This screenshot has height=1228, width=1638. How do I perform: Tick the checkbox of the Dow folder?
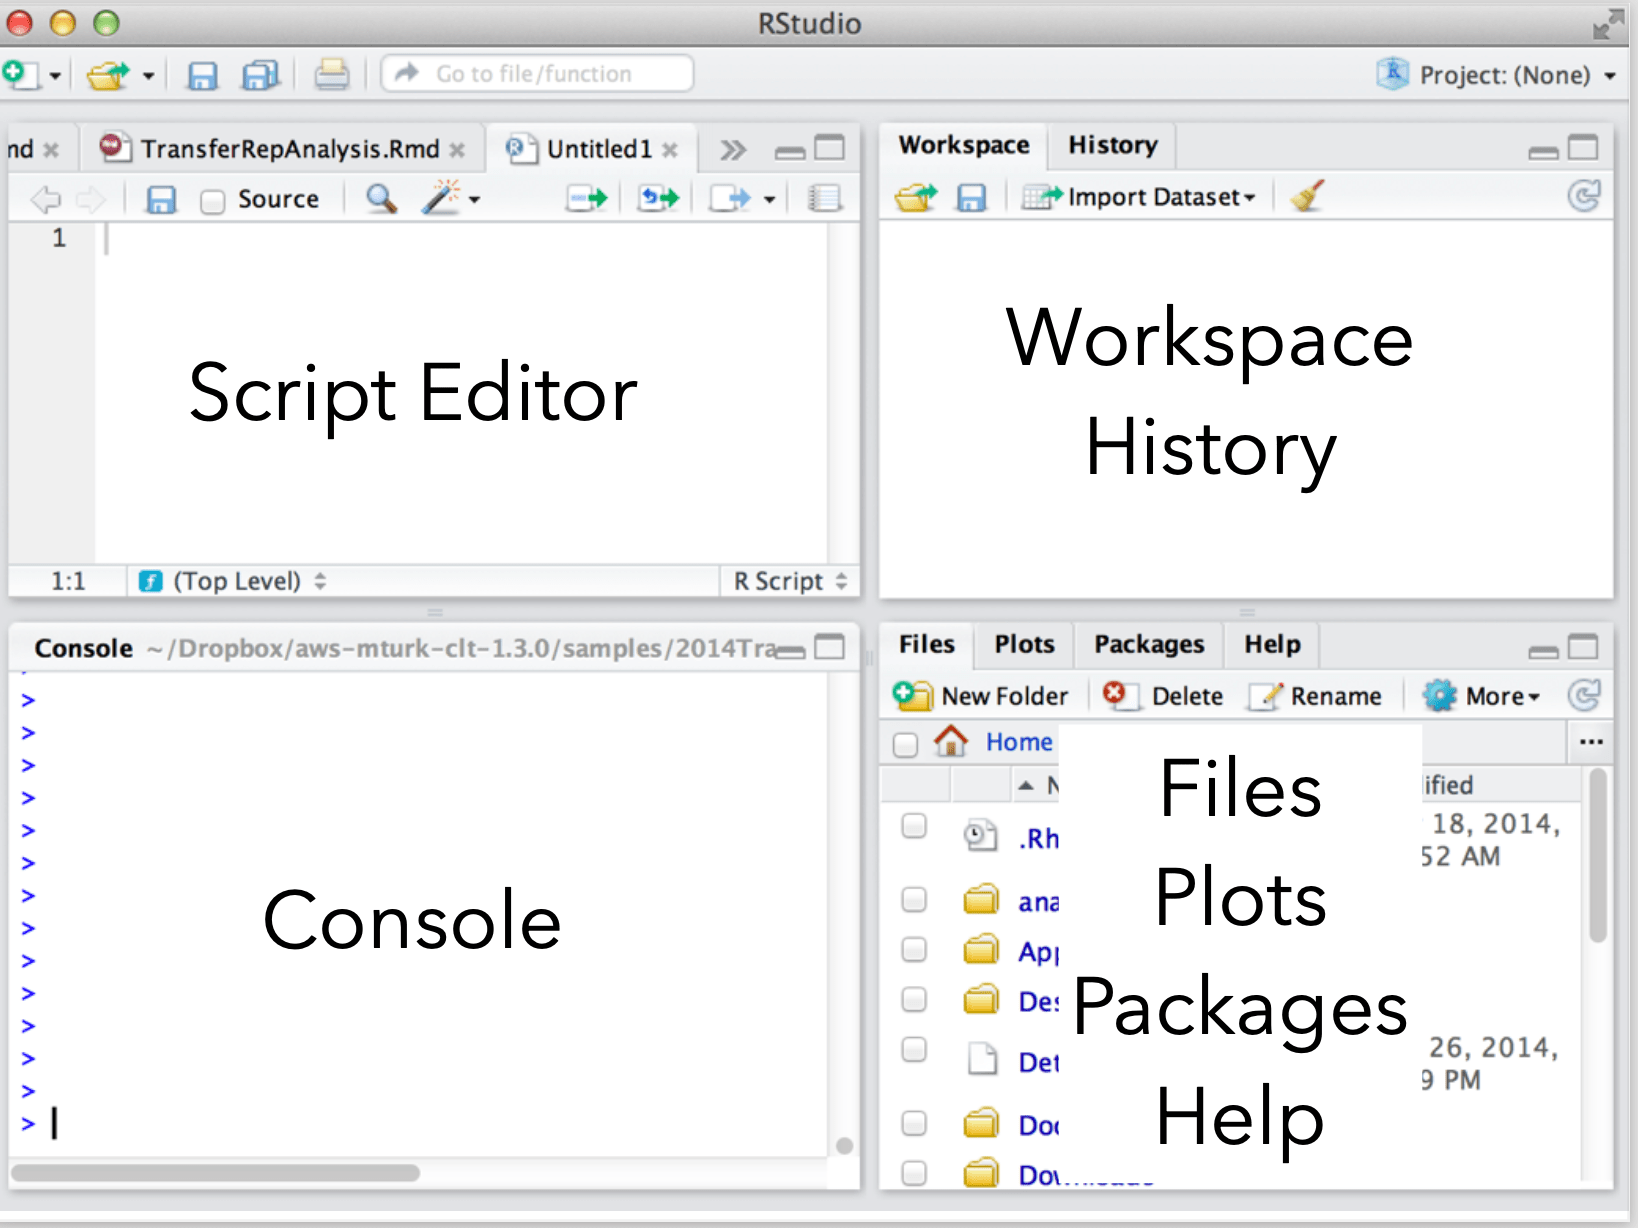pos(914,1172)
